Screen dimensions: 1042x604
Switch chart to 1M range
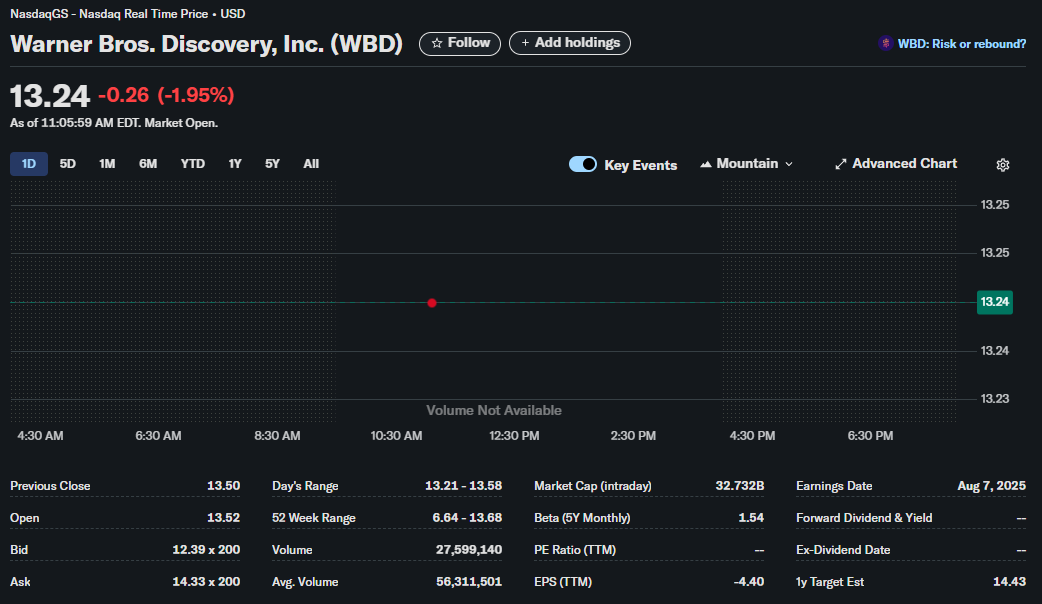(x=107, y=163)
